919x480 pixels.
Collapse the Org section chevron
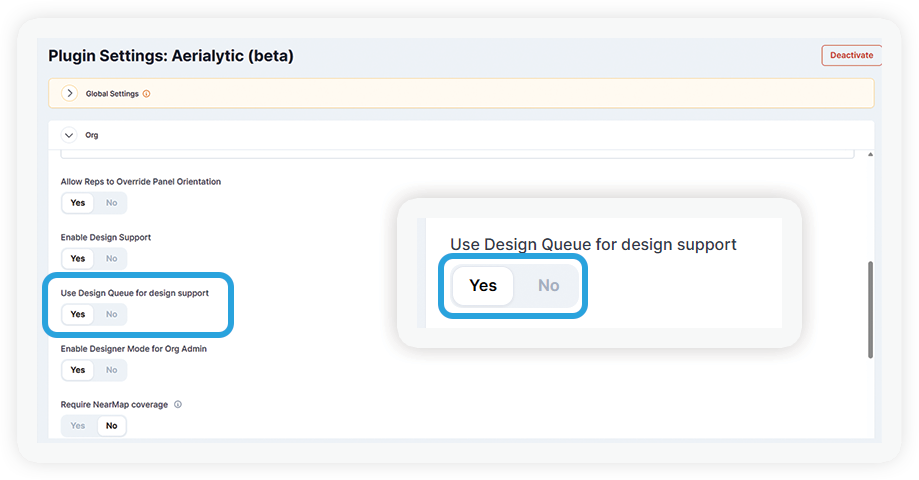click(69, 135)
